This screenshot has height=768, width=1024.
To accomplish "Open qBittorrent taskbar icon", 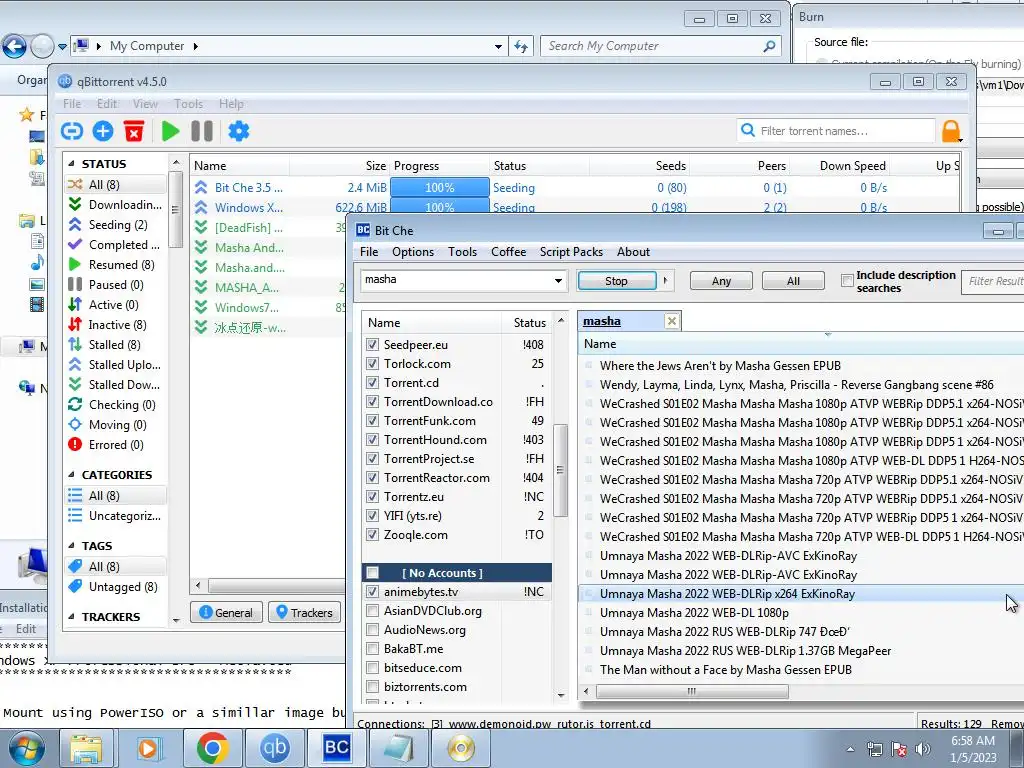I will click(274, 748).
